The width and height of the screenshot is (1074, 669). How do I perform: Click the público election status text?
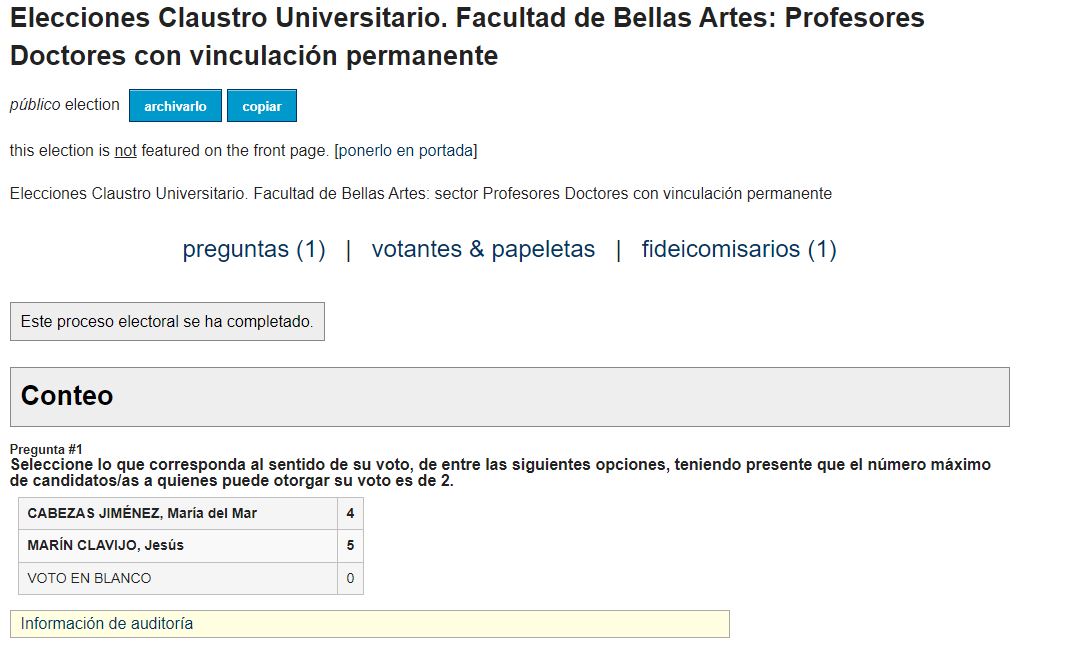point(64,105)
